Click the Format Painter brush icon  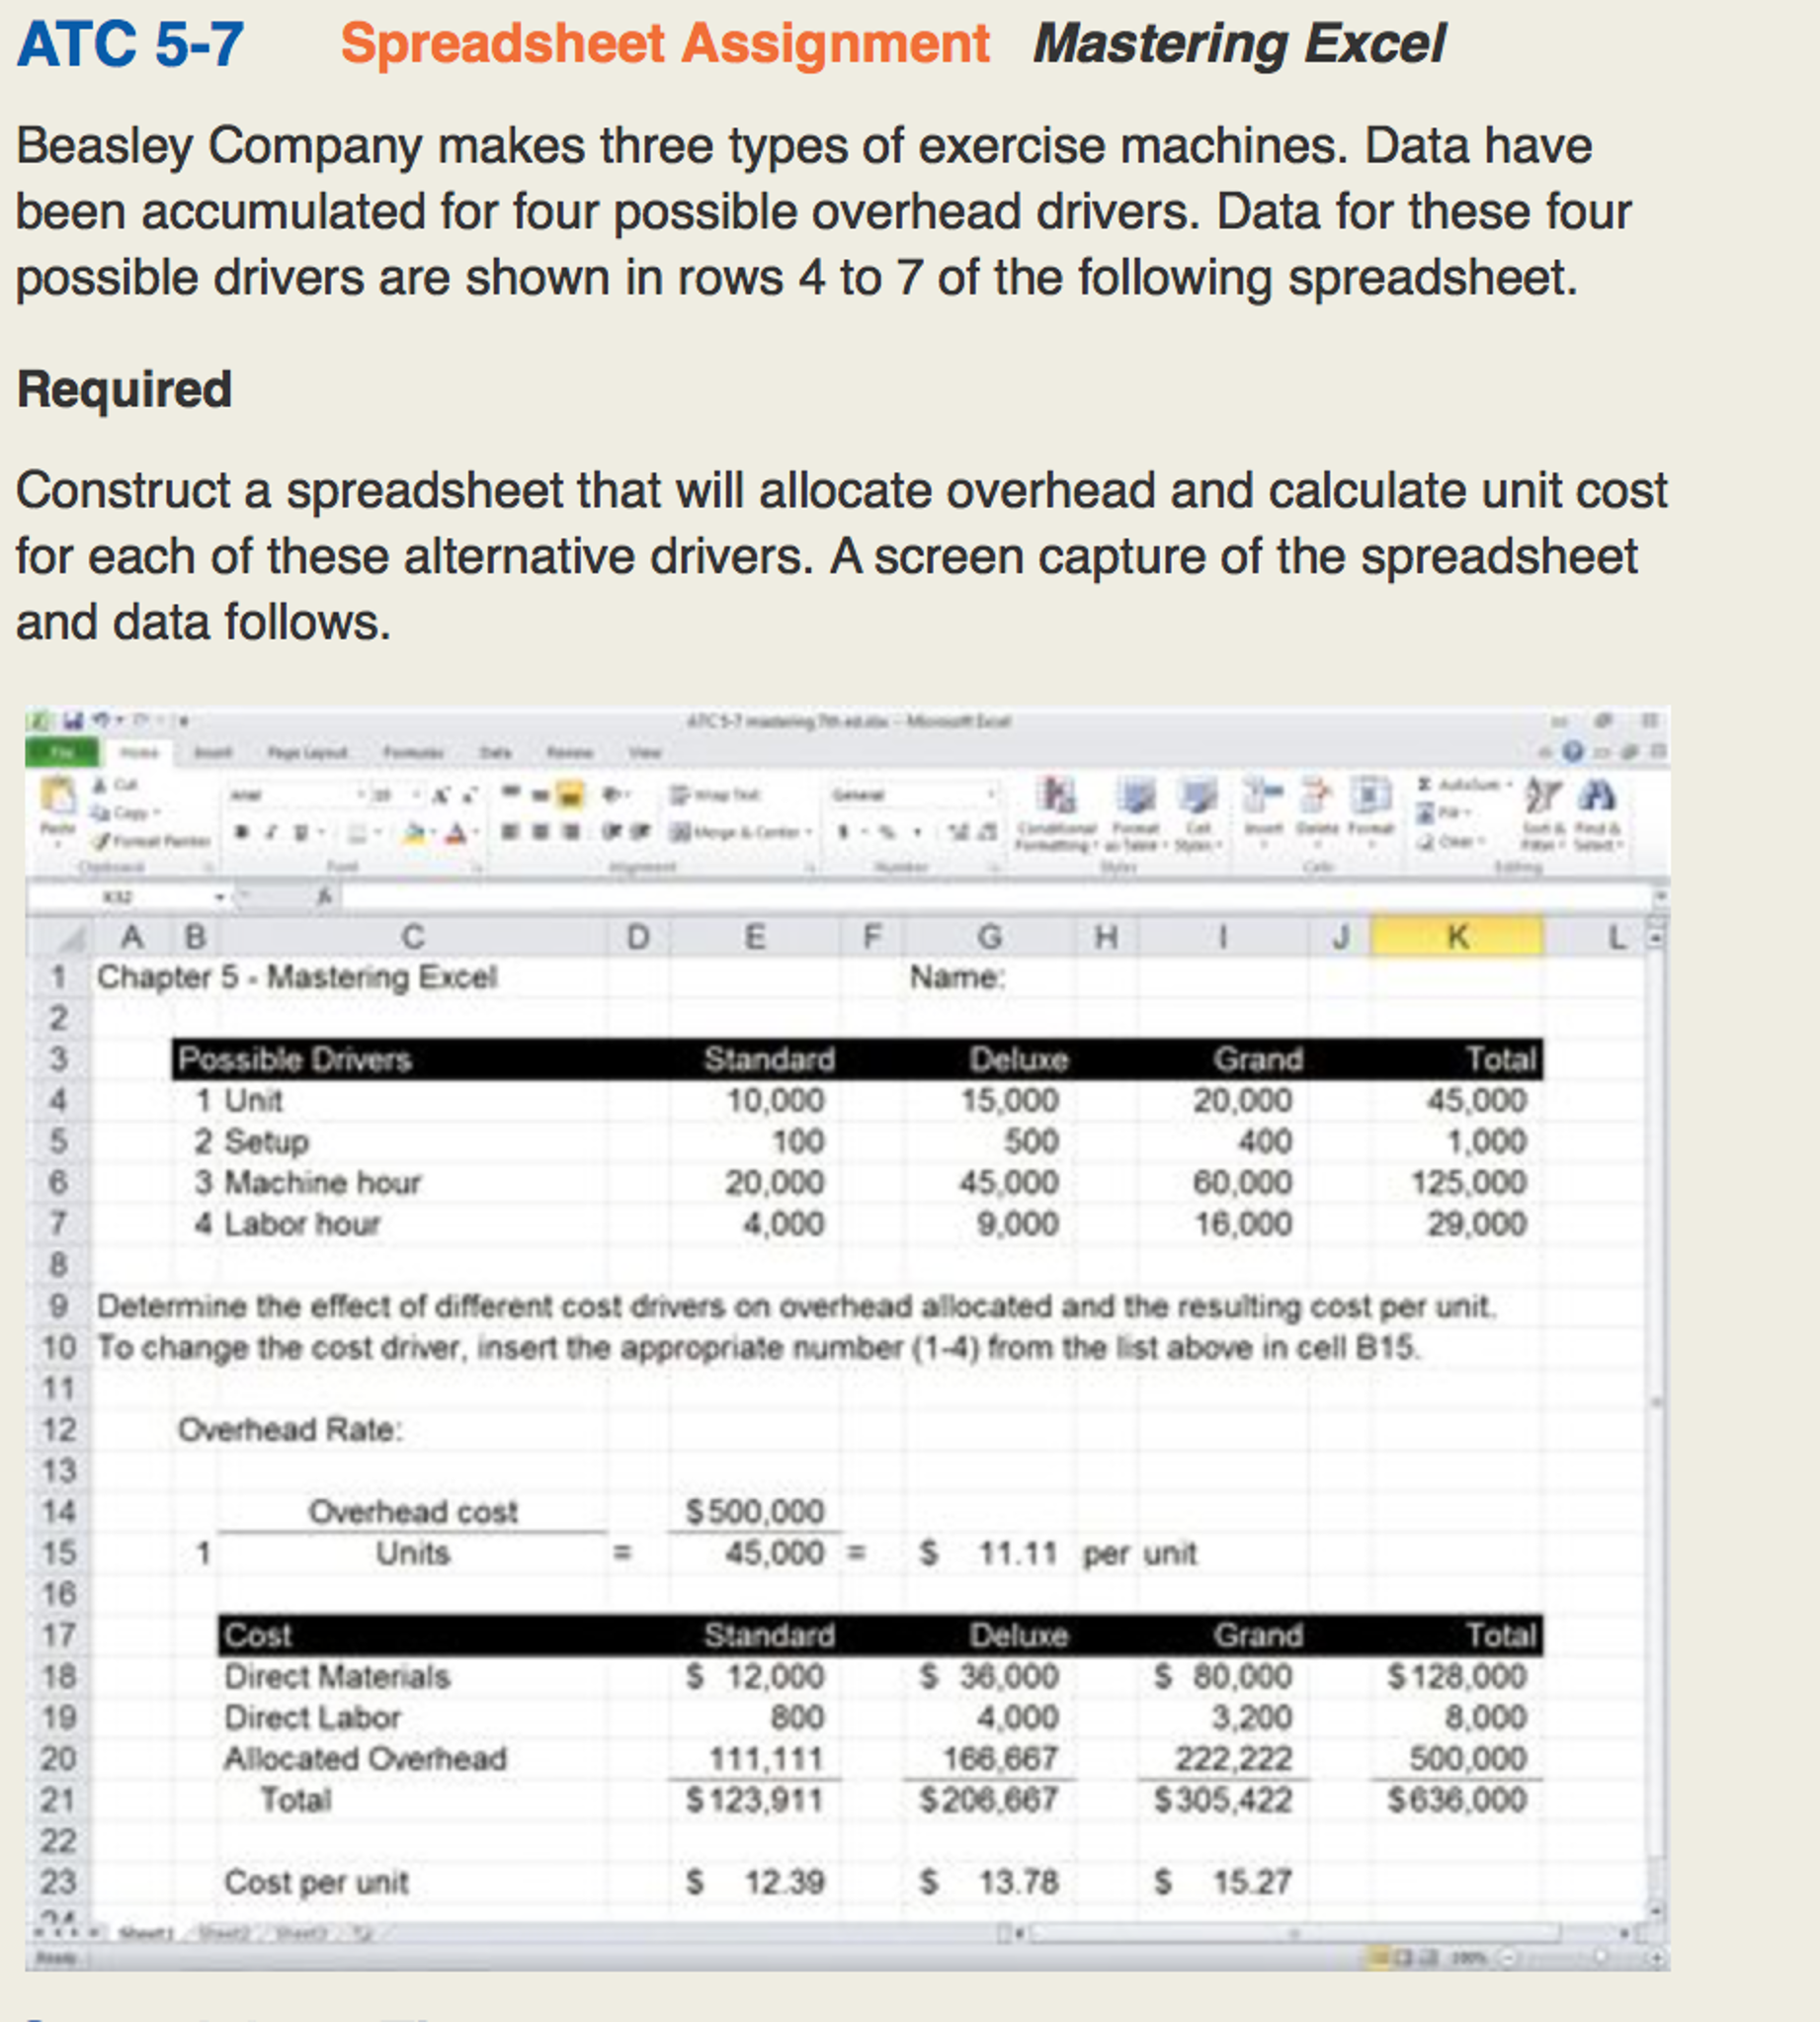[x=102, y=841]
